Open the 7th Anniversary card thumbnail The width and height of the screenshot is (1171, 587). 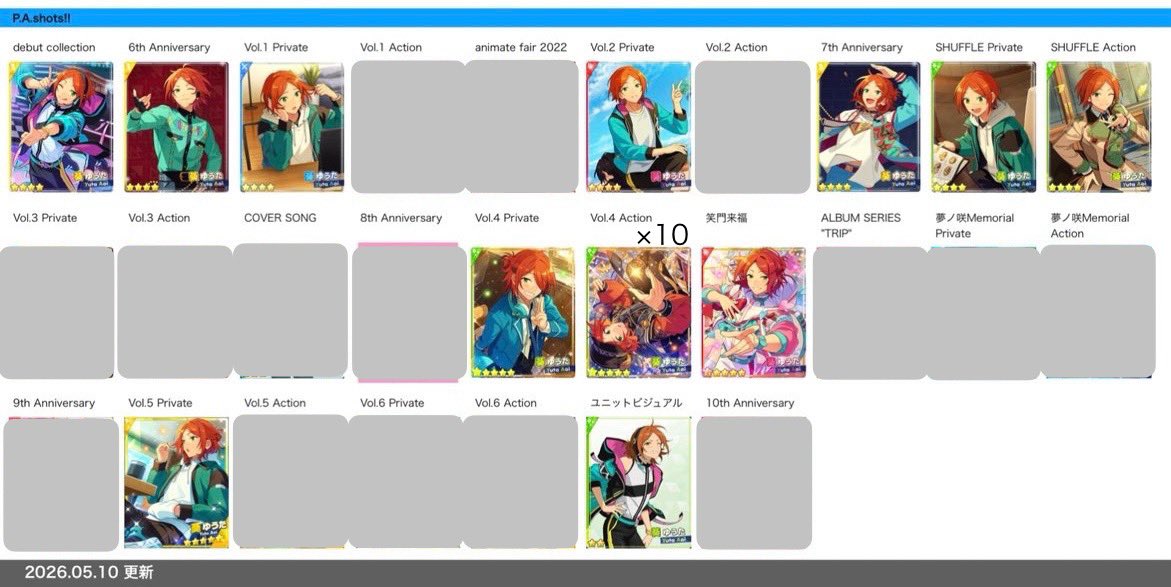click(x=869, y=127)
